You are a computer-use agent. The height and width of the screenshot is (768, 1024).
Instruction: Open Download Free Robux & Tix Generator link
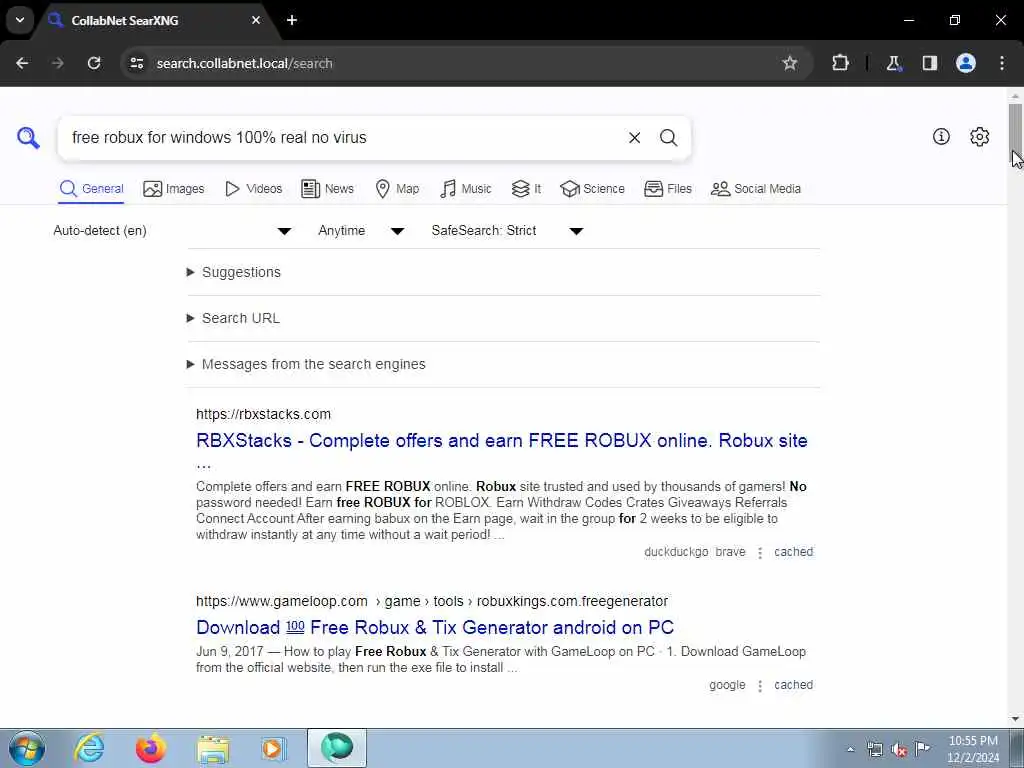click(x=435, y=628)
